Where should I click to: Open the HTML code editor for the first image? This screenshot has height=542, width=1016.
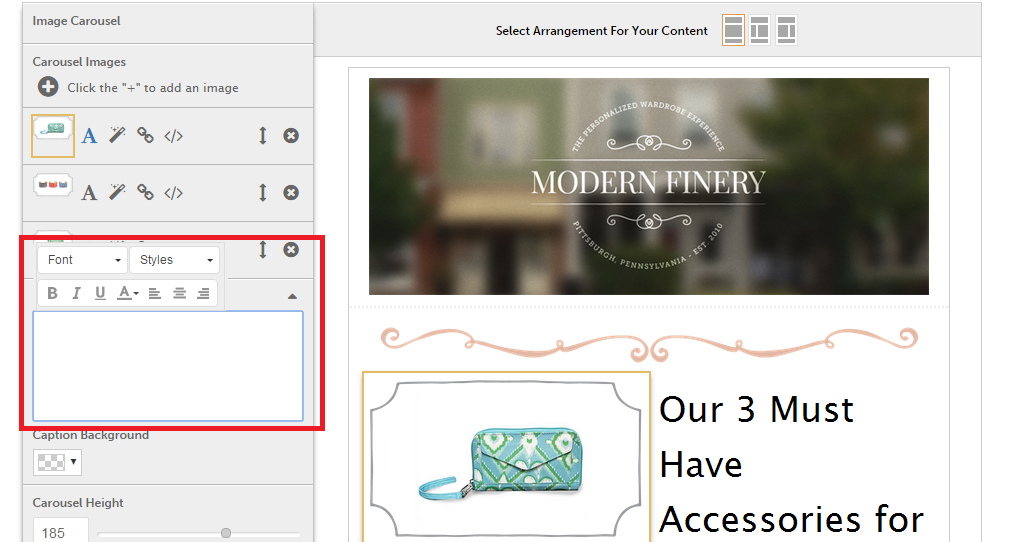pyautogui.click(x=173, y=136)
